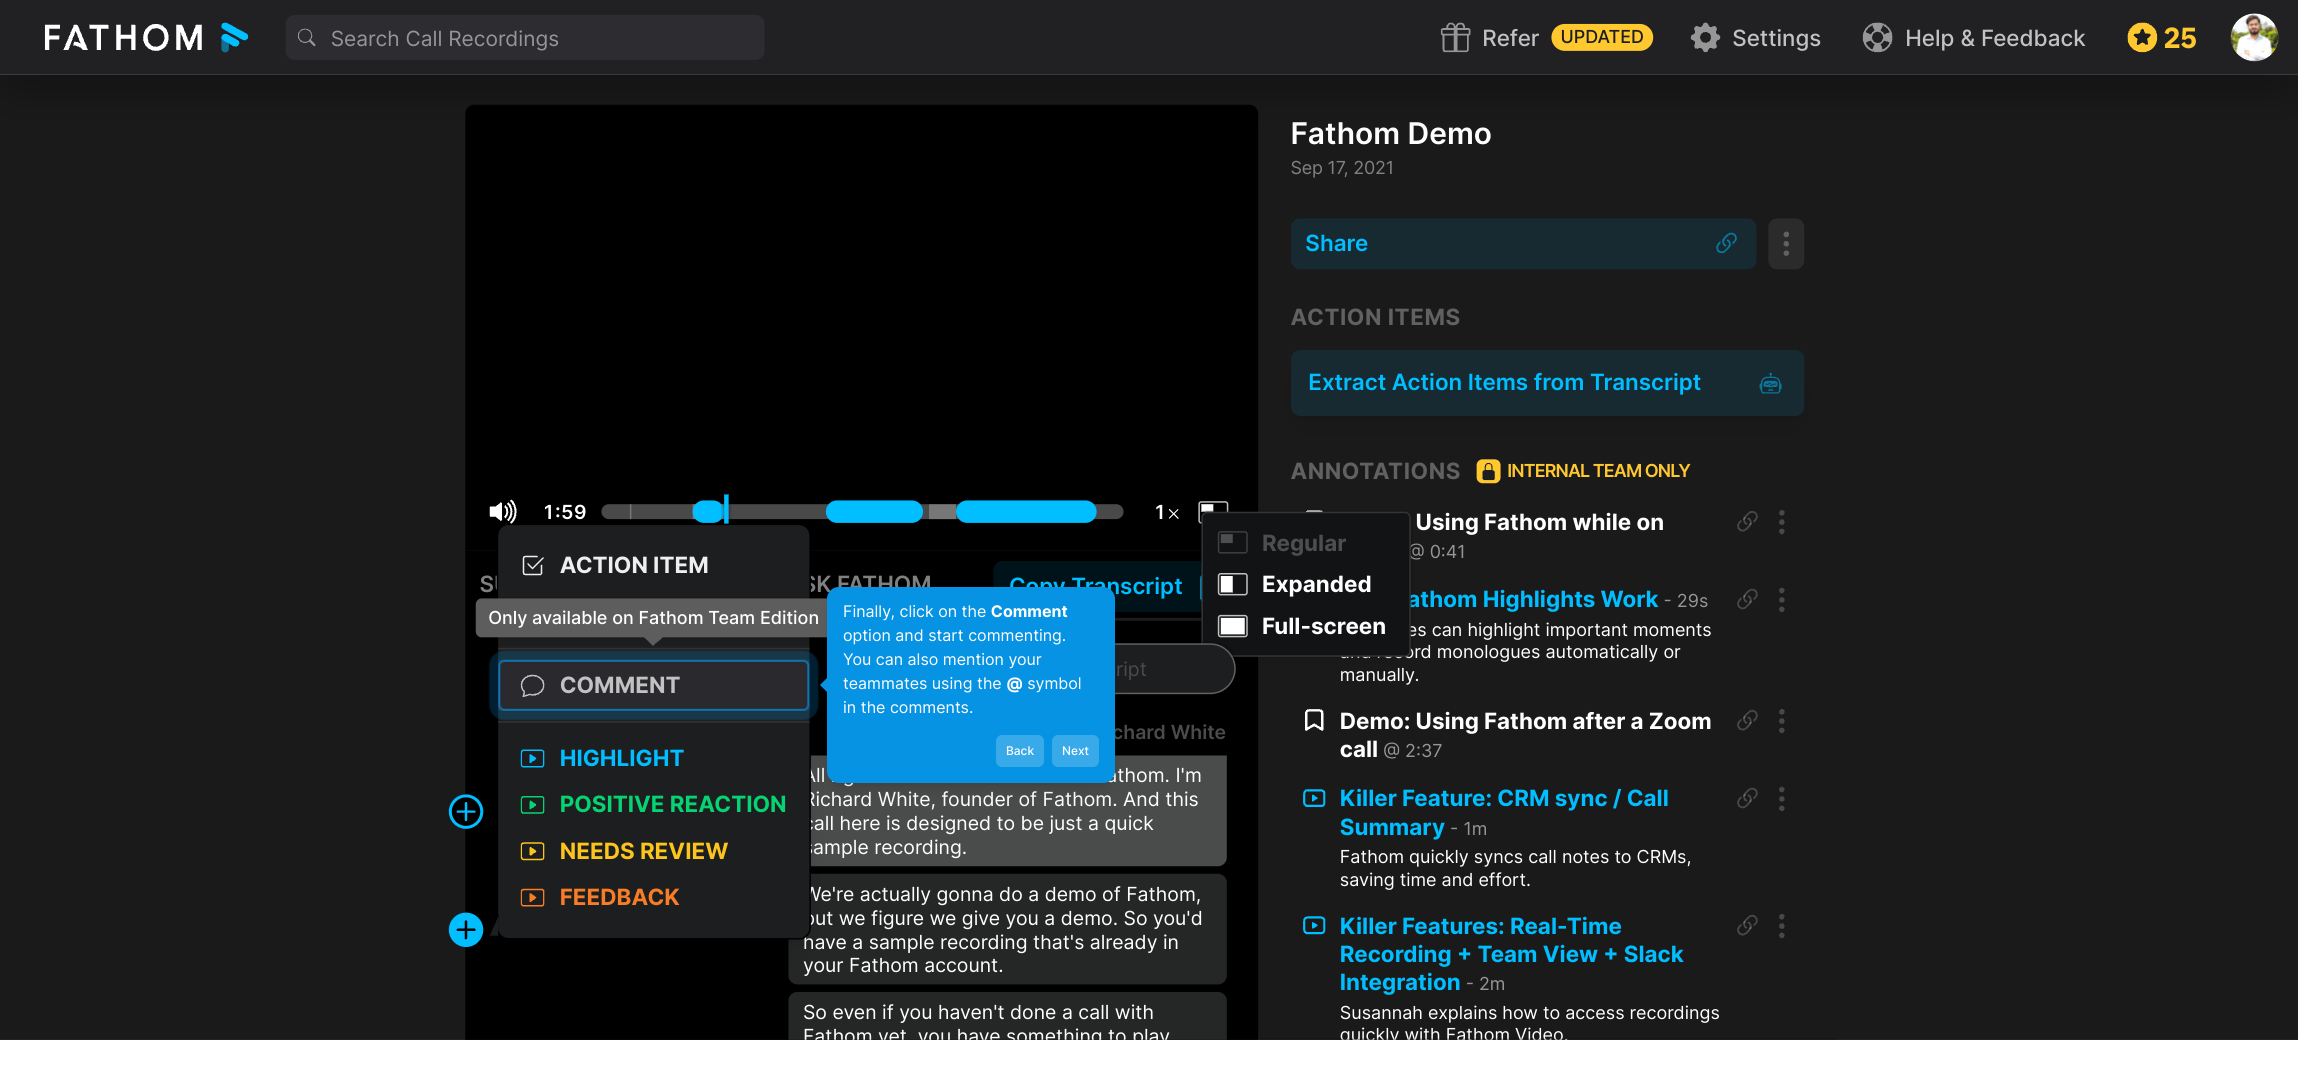Open Demo: Using Fathom after a Zoom call

tap(1525, 735)
